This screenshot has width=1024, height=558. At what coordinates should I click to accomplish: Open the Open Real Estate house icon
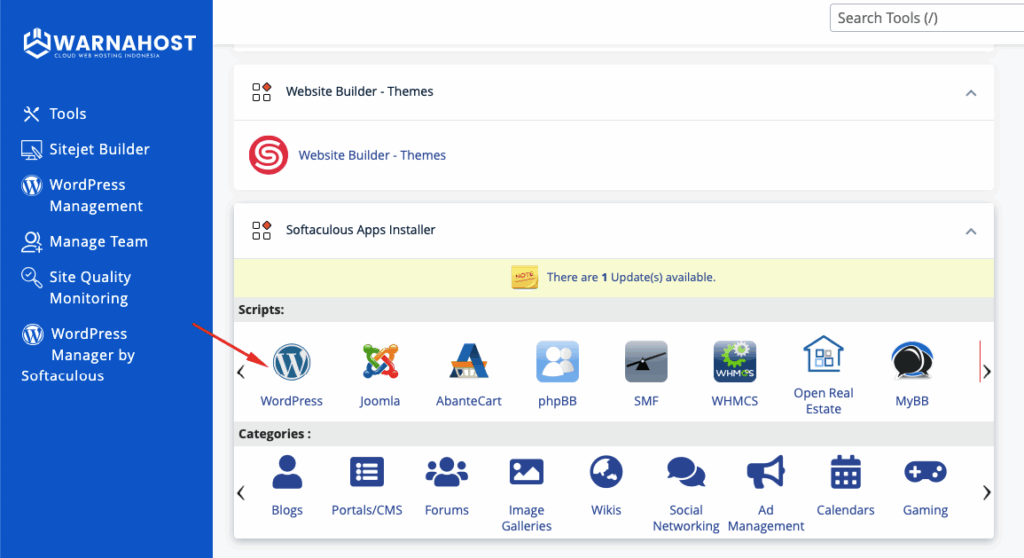click(x=824, y=354)
